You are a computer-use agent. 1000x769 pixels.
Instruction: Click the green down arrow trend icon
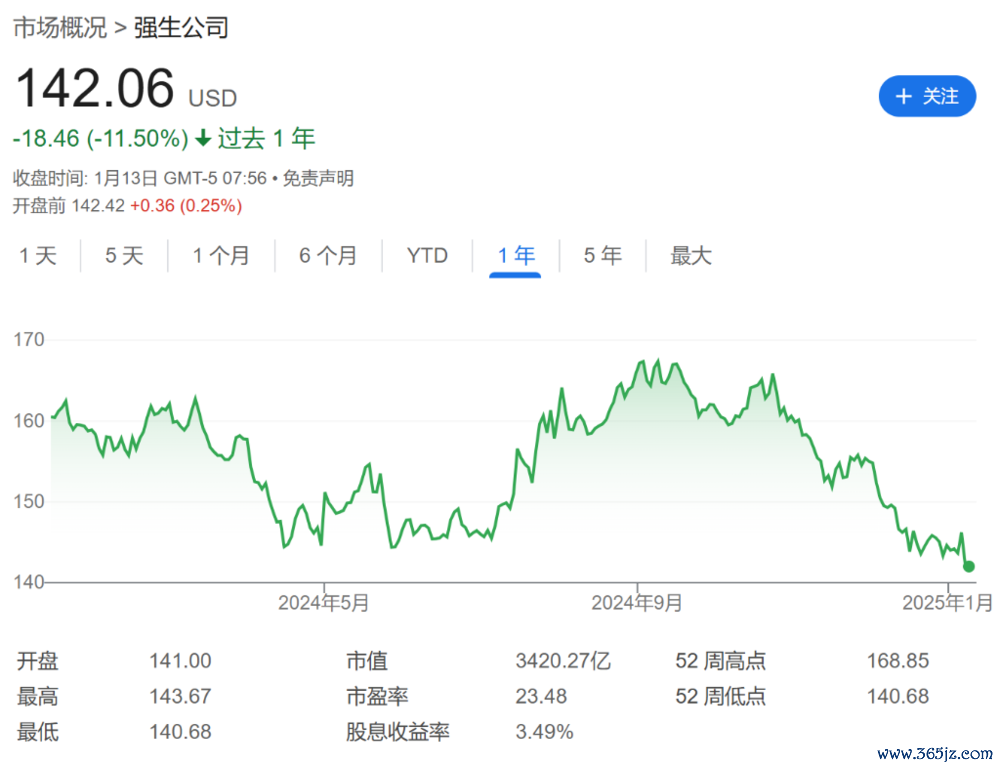click(x=203, y=138)
